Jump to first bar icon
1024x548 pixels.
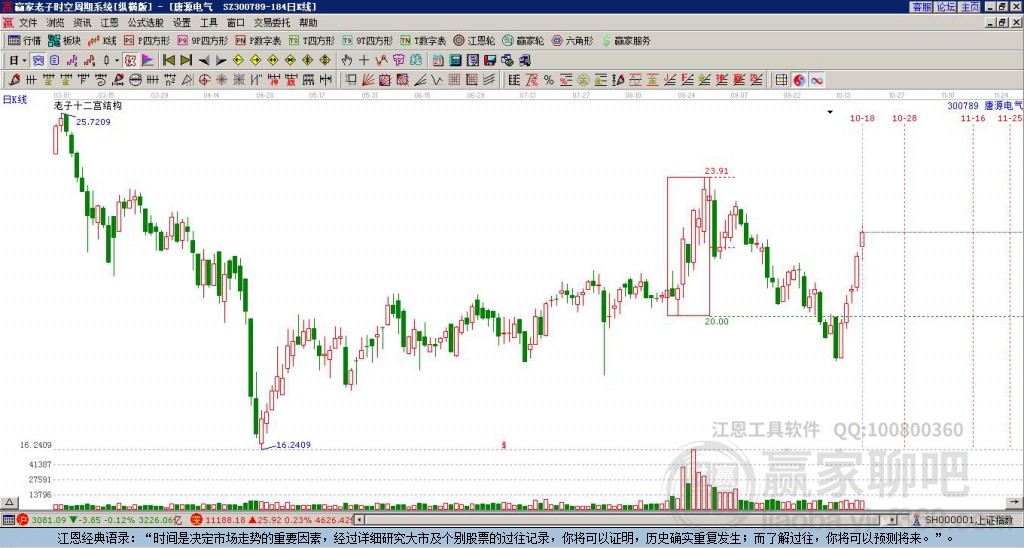click(168, 61)
